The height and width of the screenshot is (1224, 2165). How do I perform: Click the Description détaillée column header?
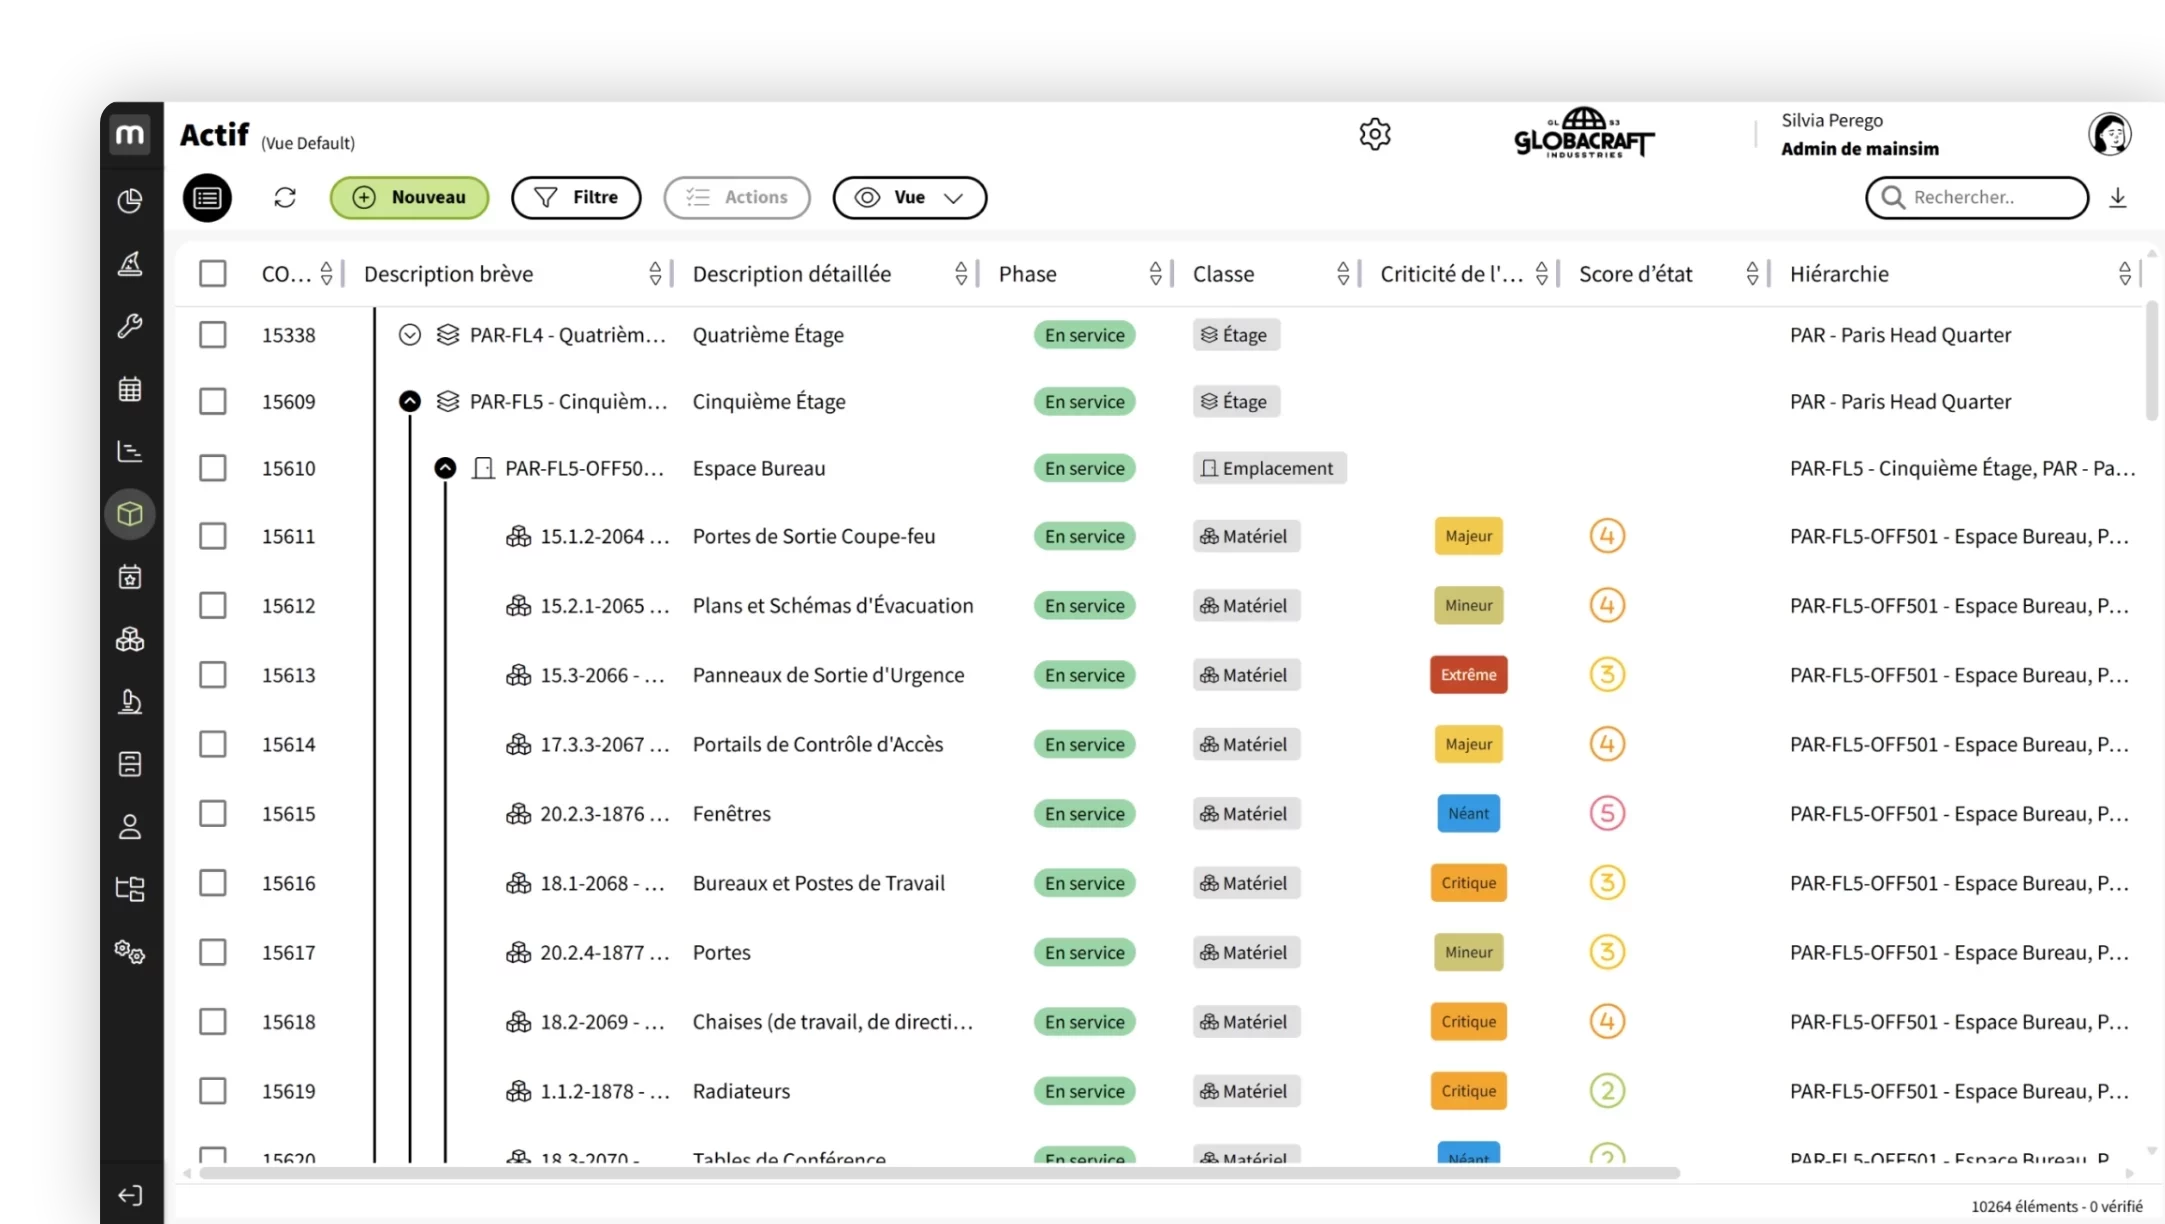click(x=791, y=274)
